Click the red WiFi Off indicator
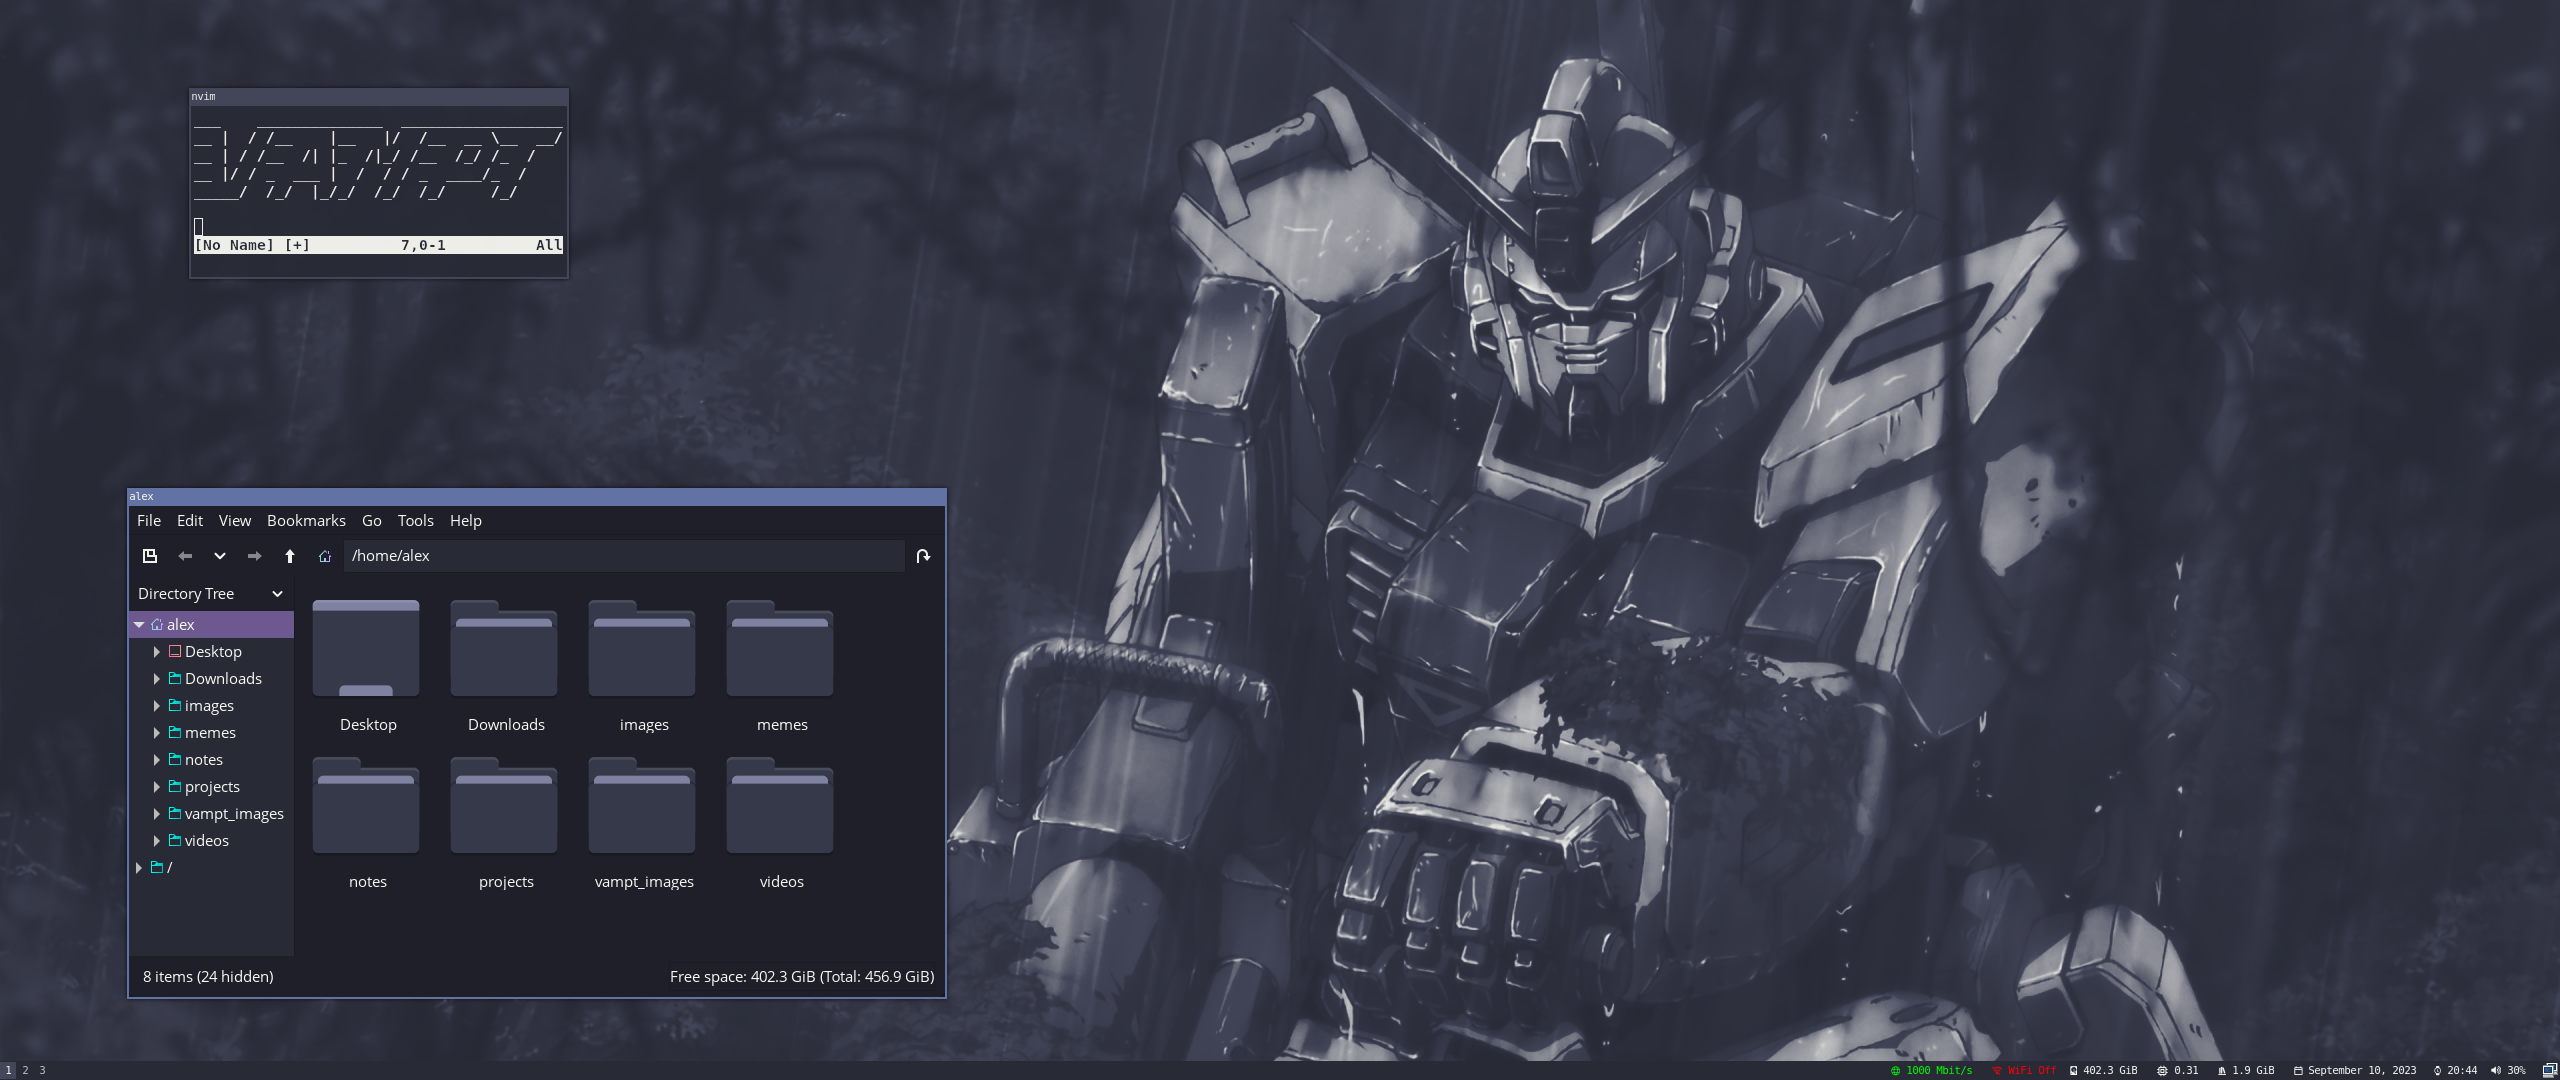Screen dimensions: 2560x1080 2024,1070
